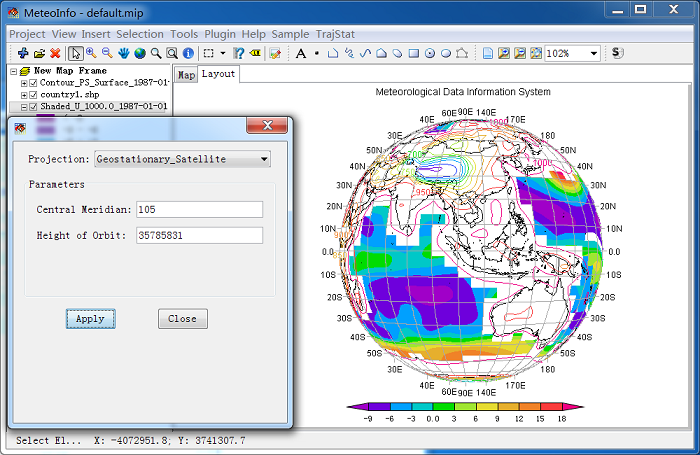Open data file with folder icon

click(x=39, y=54)
